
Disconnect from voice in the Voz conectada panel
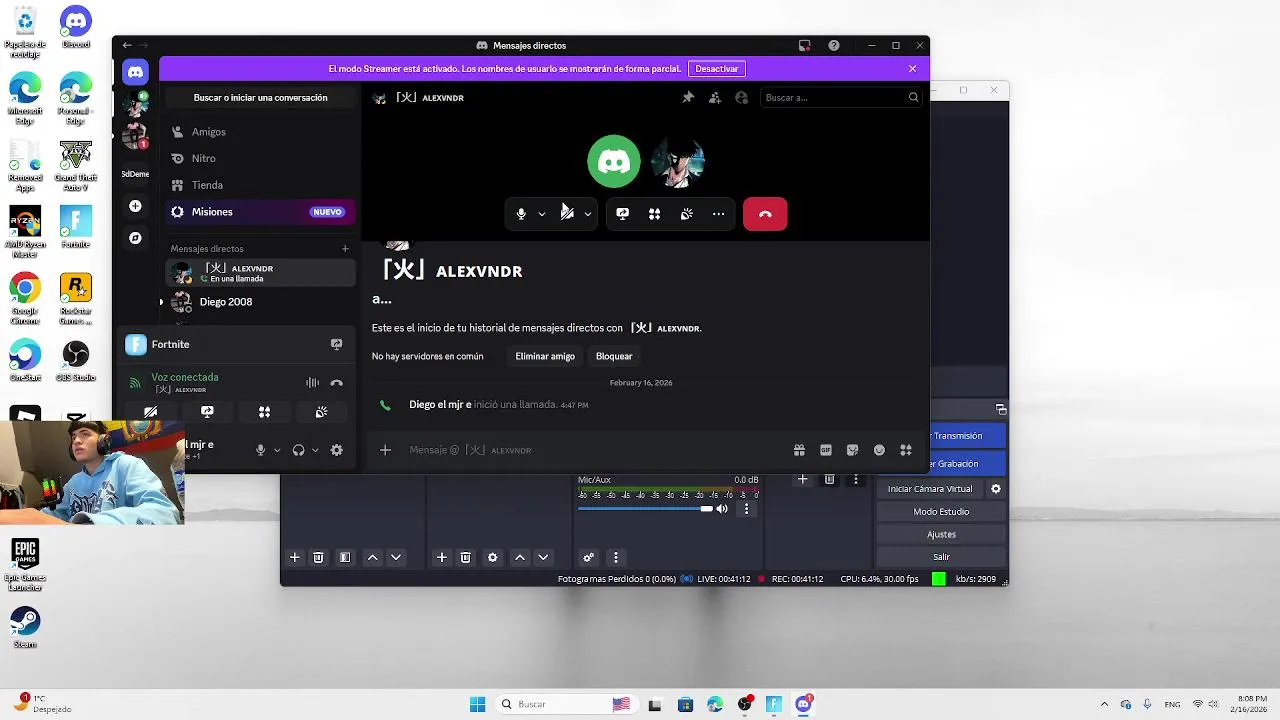point(336,383)
